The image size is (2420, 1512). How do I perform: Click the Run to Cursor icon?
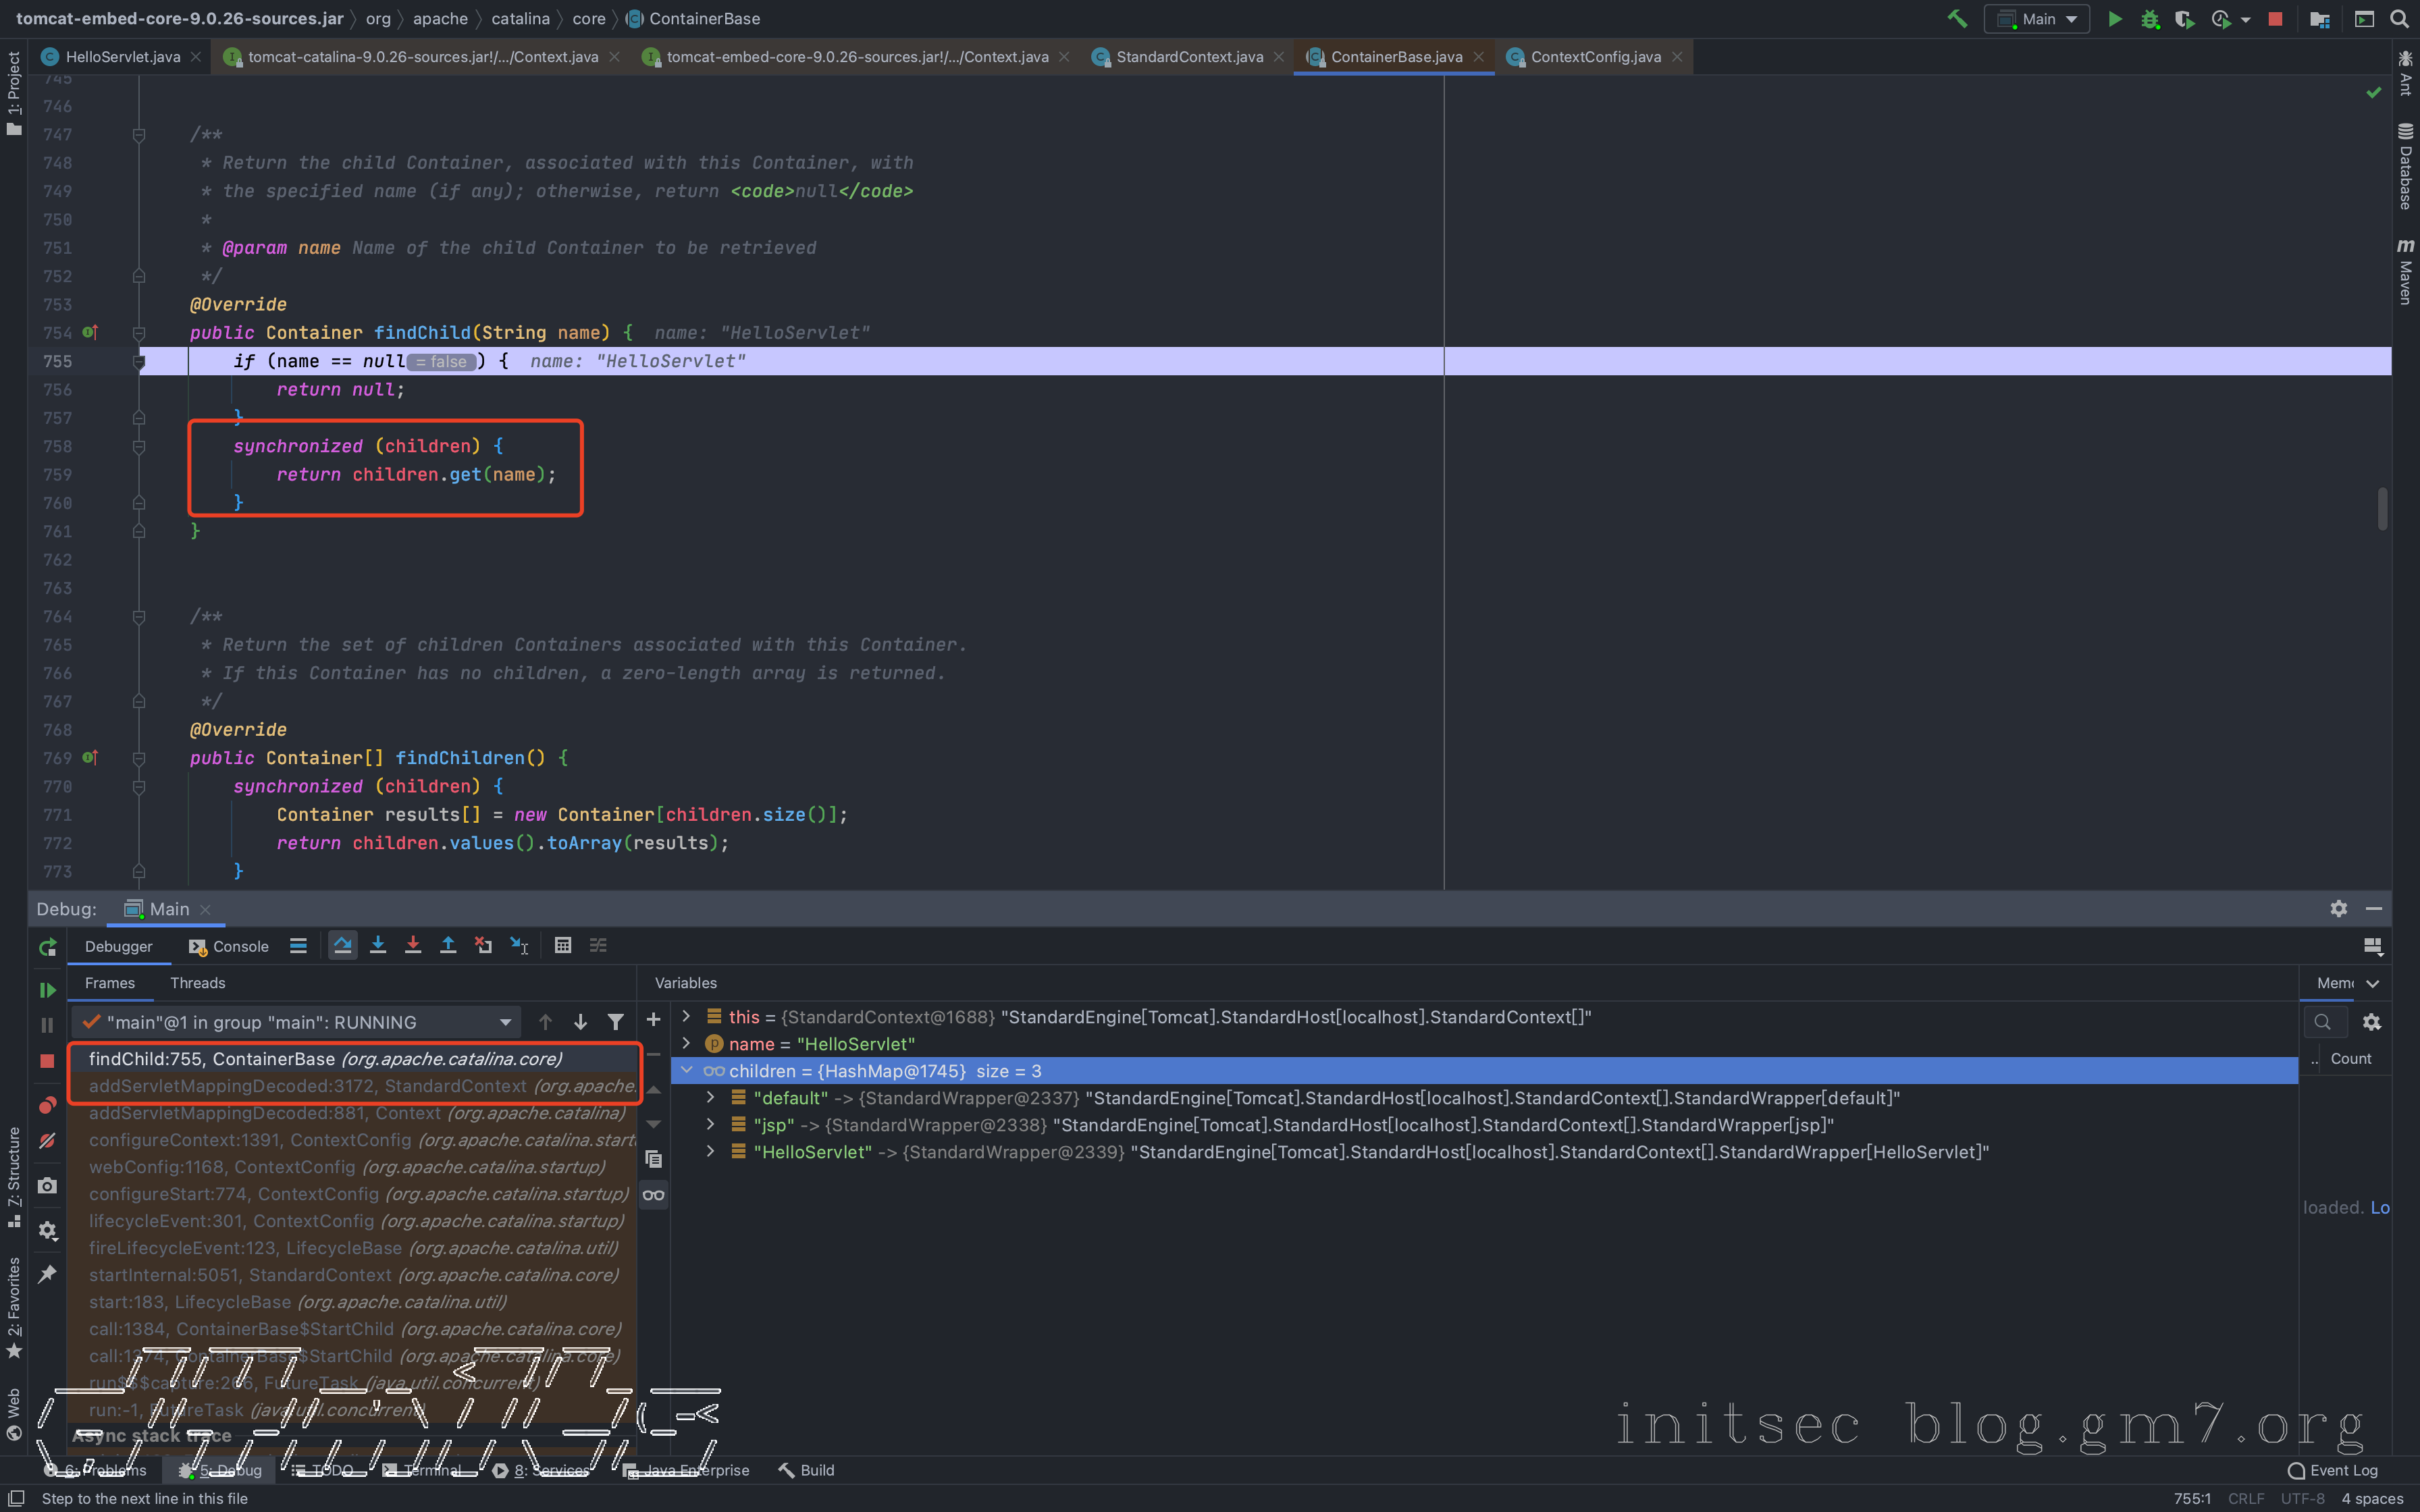pos(519,945)
